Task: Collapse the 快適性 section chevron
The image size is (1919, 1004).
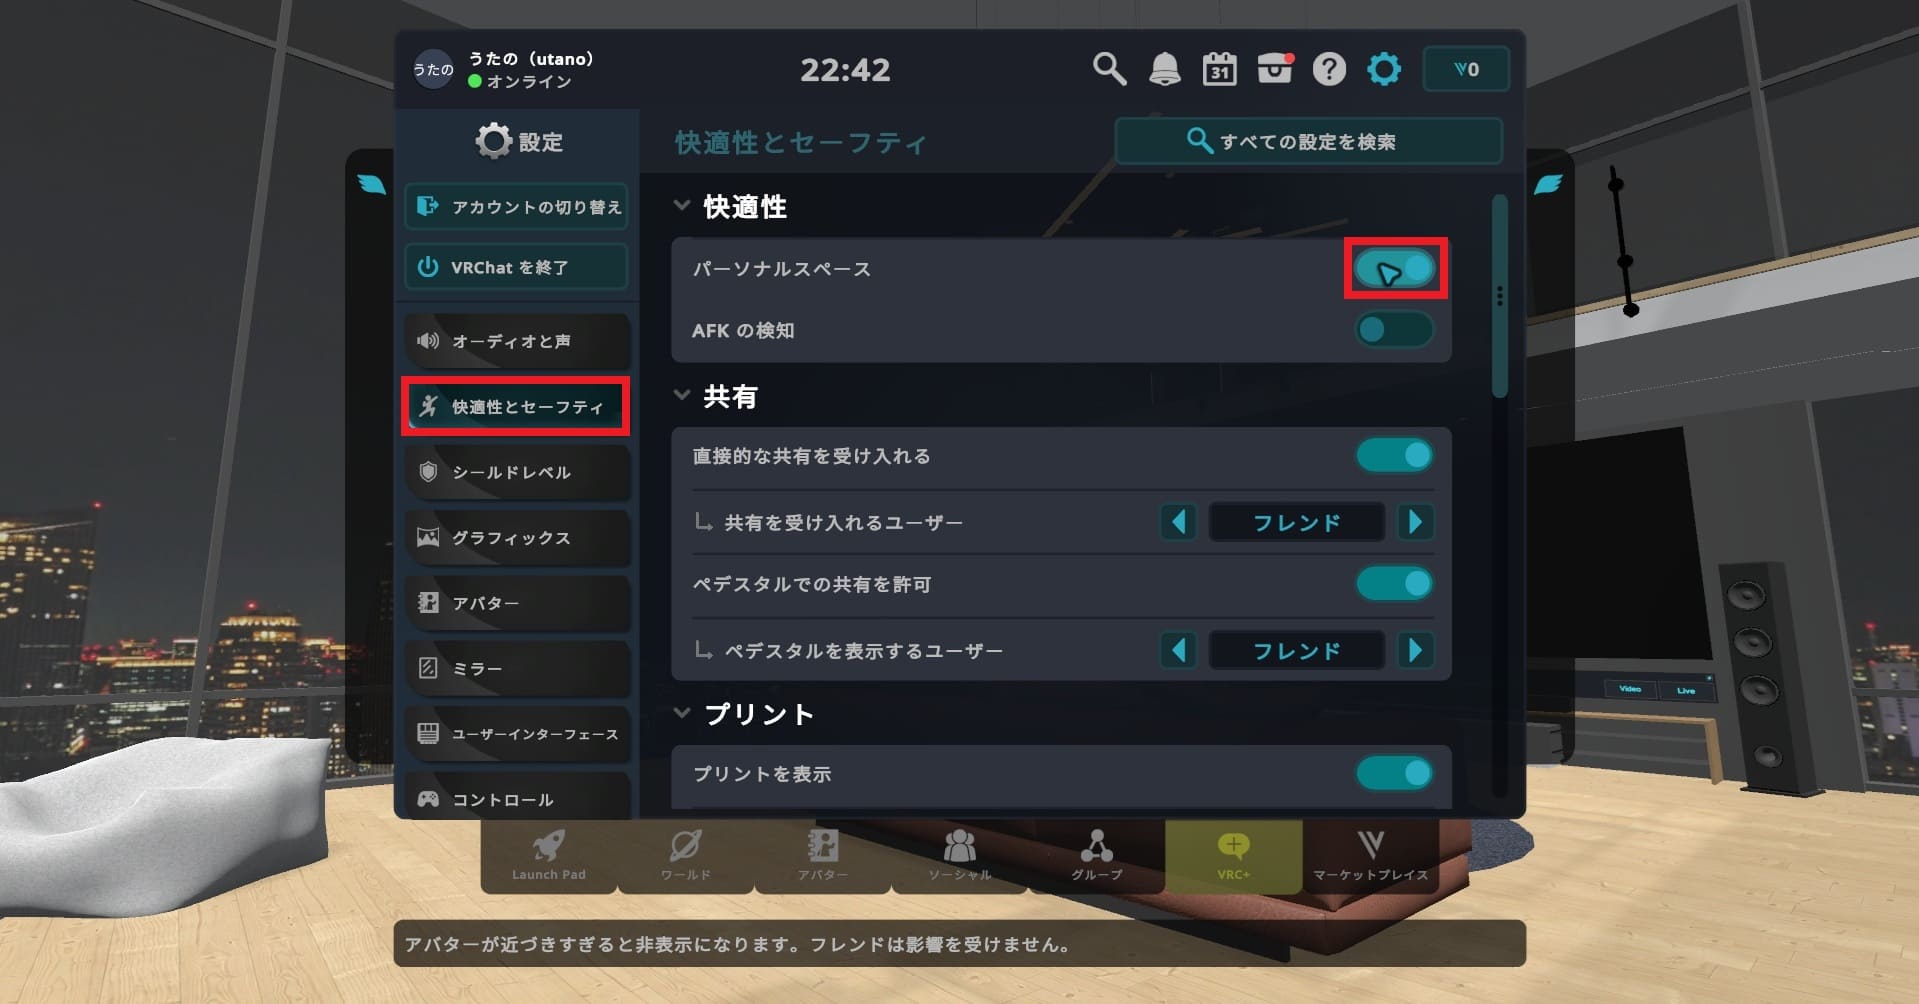Action: tap(682, 205)
